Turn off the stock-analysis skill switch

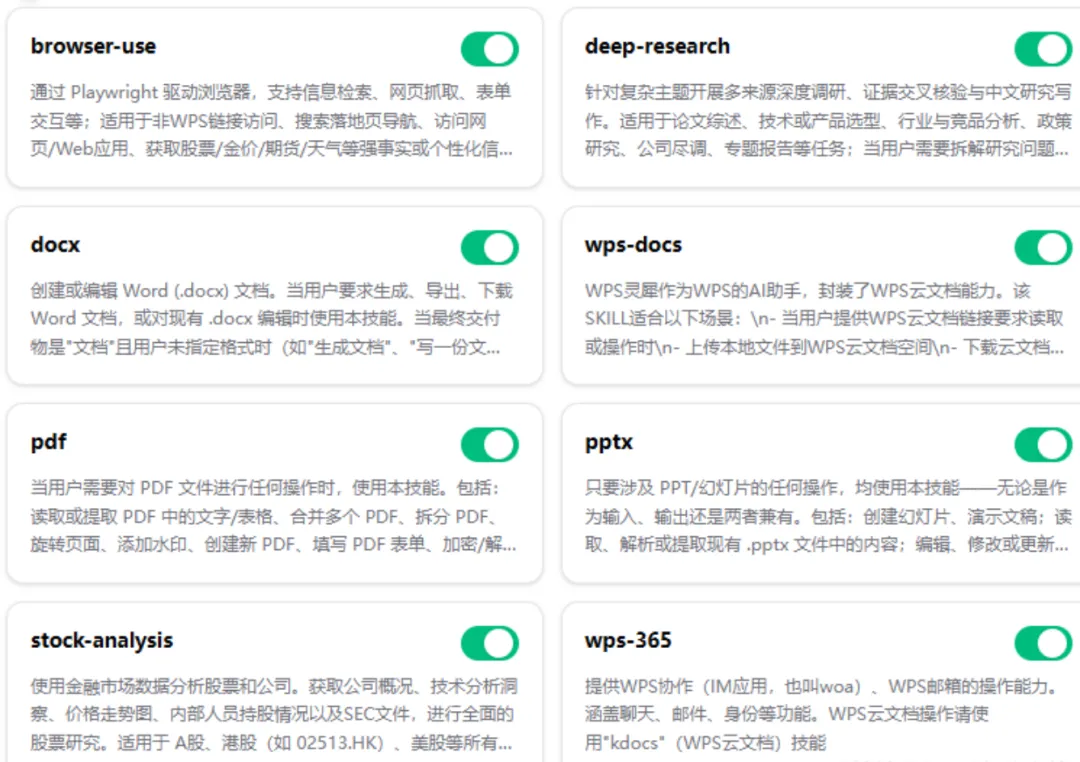click(490, 643)
